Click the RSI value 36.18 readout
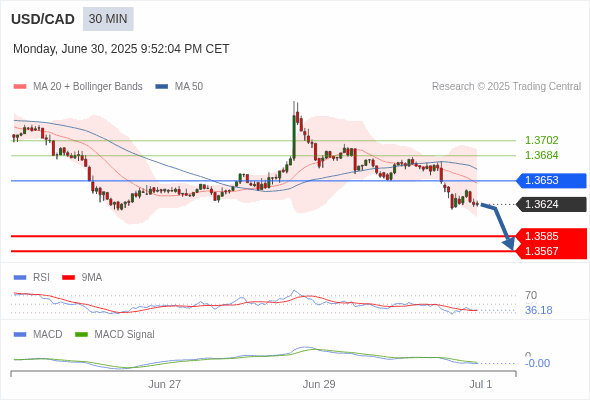This screenshot has height=400, width=590. pyautogui.click(x=538, y=310)
